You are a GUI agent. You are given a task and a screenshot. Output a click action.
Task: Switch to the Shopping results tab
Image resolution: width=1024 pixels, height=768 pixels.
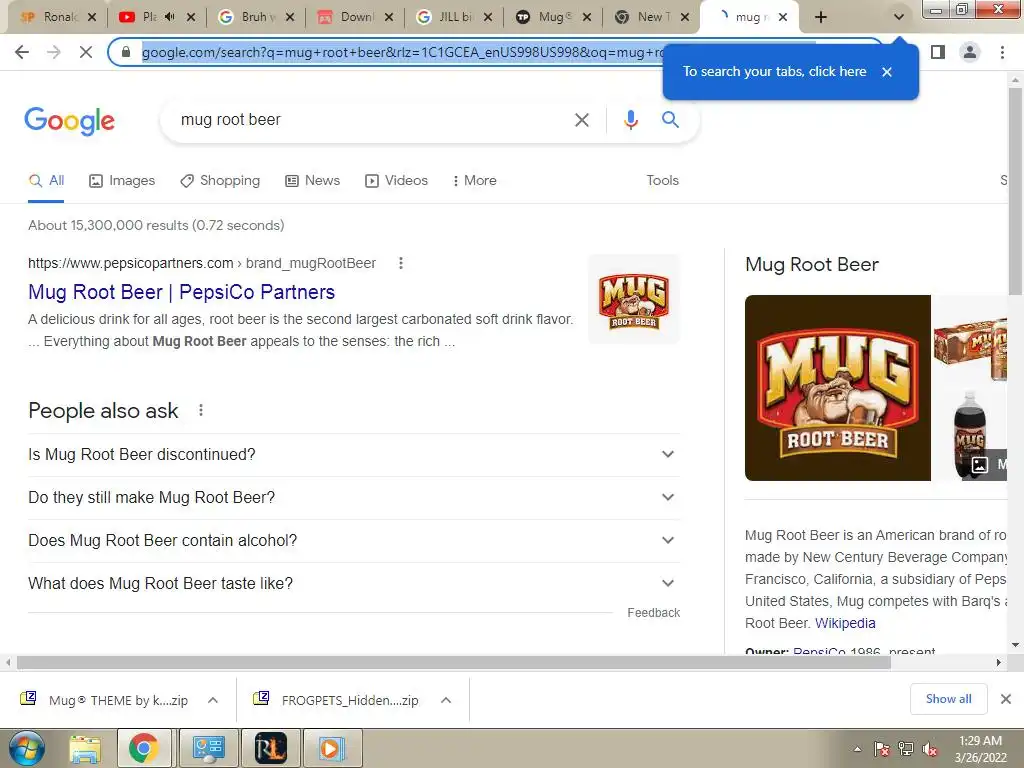(x=220, y=181)
